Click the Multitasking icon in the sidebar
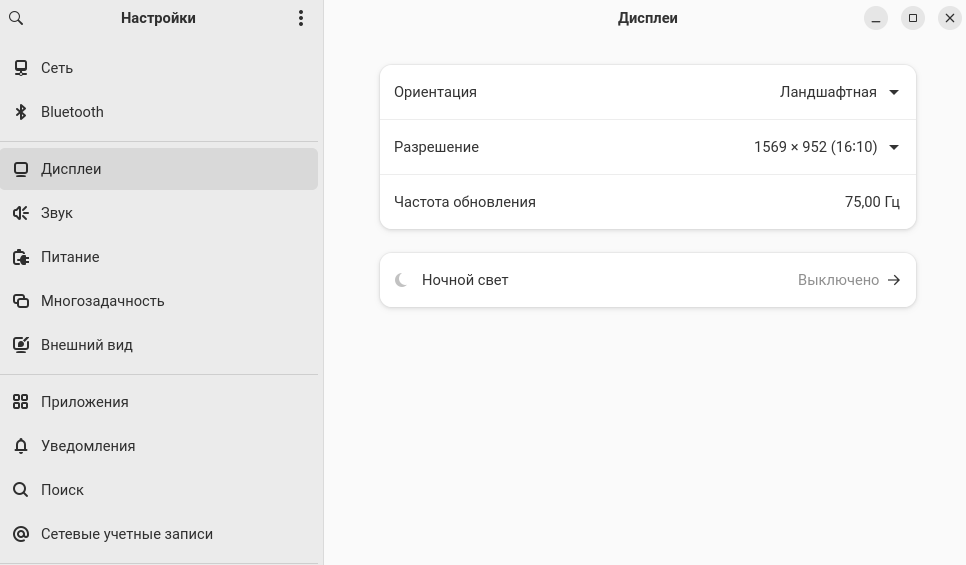 (x=20, y=301)
